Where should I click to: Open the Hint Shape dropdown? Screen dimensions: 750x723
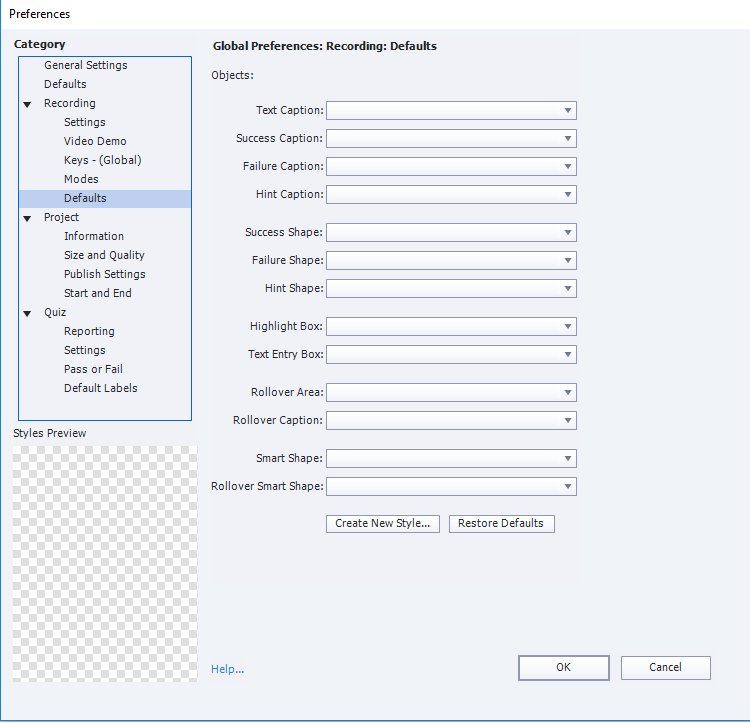coord(451,289)
